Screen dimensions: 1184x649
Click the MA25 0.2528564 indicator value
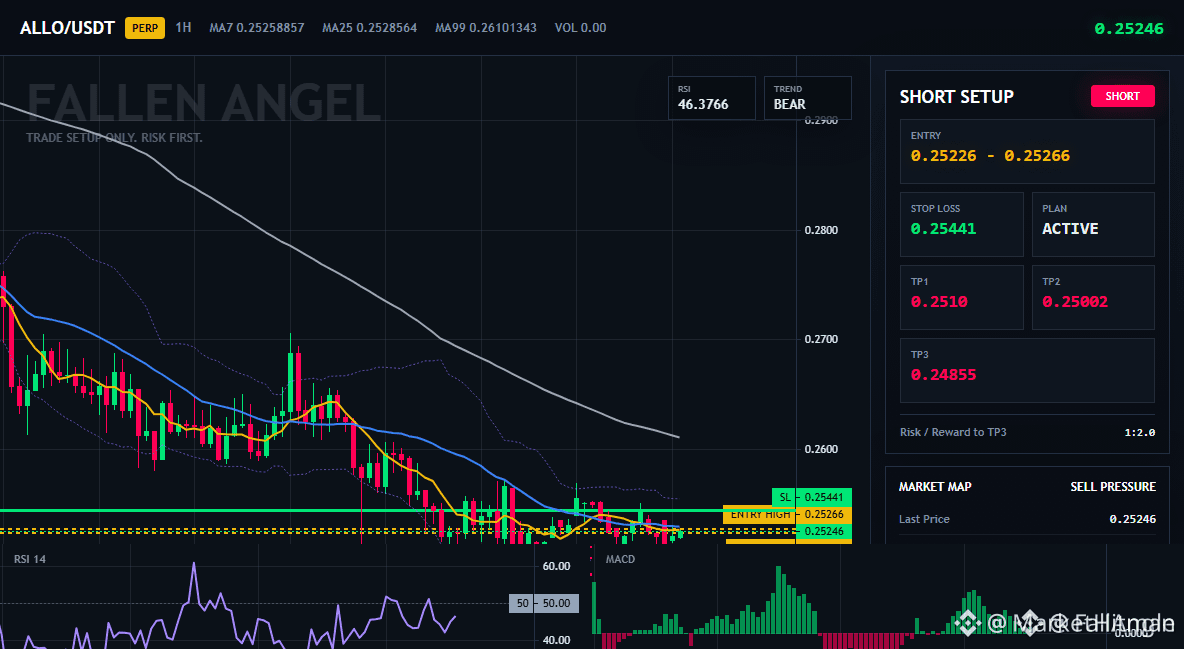[369, 27]
